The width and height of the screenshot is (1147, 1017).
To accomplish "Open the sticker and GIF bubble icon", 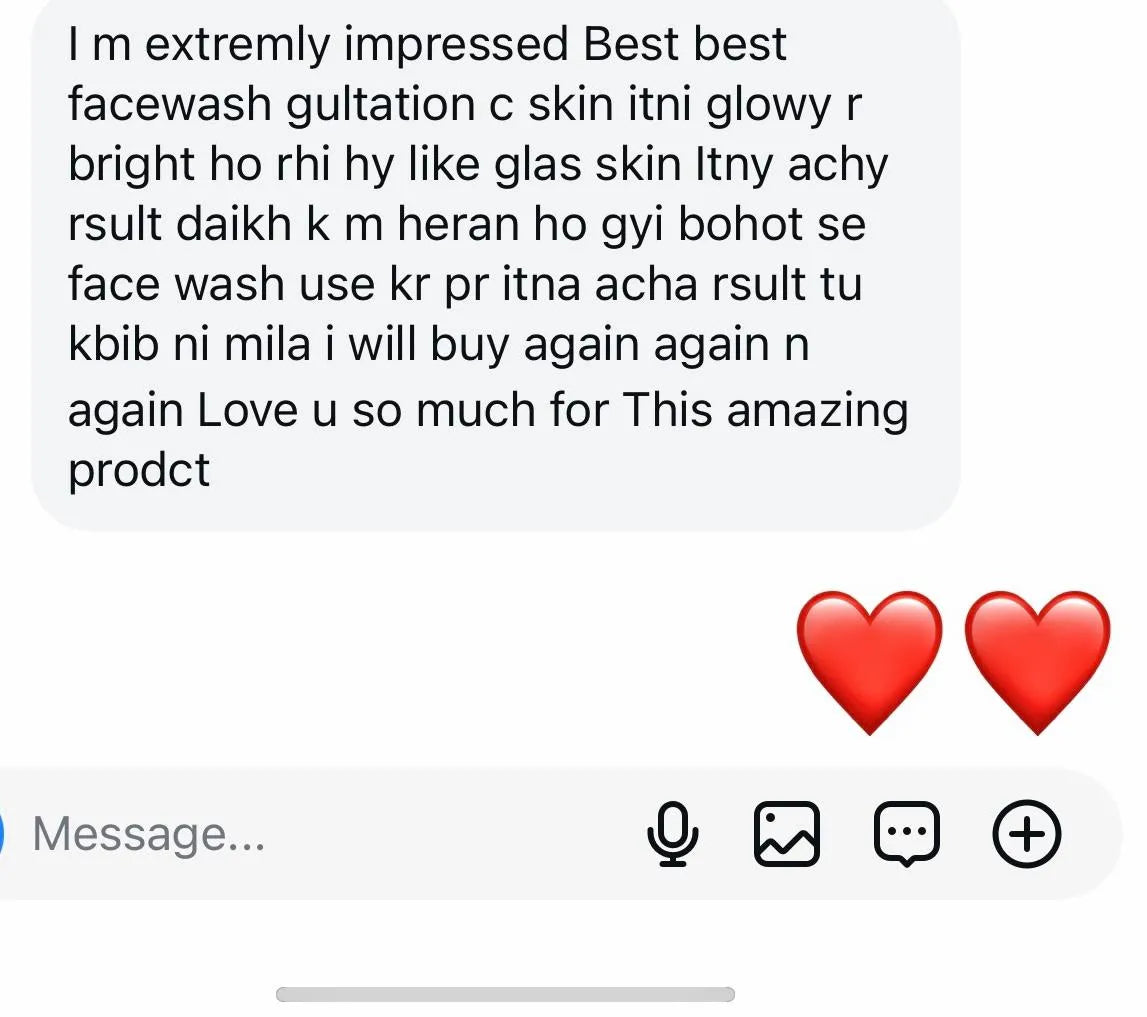I will coord(906,834).
